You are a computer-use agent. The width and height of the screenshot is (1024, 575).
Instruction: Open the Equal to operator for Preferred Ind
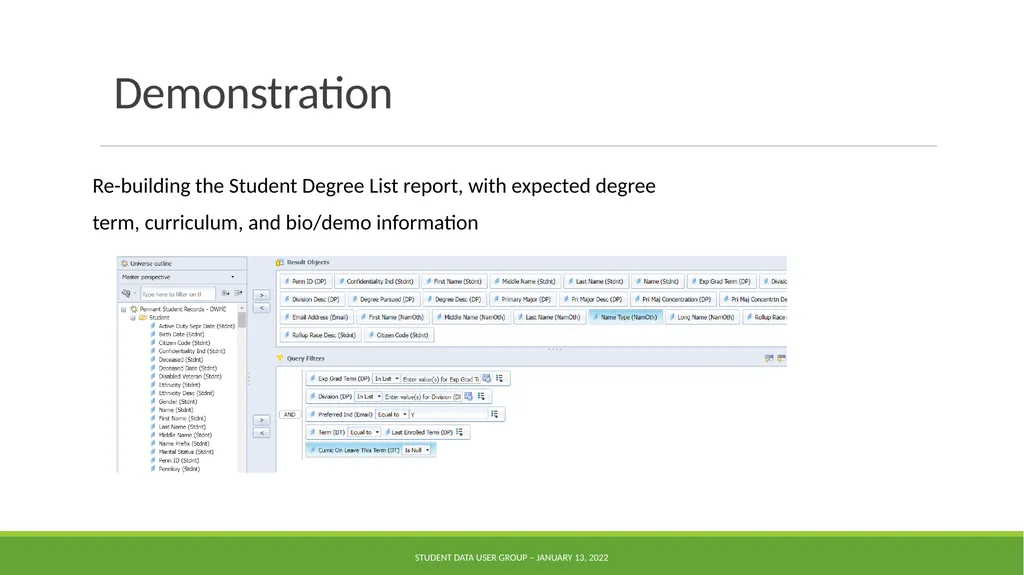(392, 414)
